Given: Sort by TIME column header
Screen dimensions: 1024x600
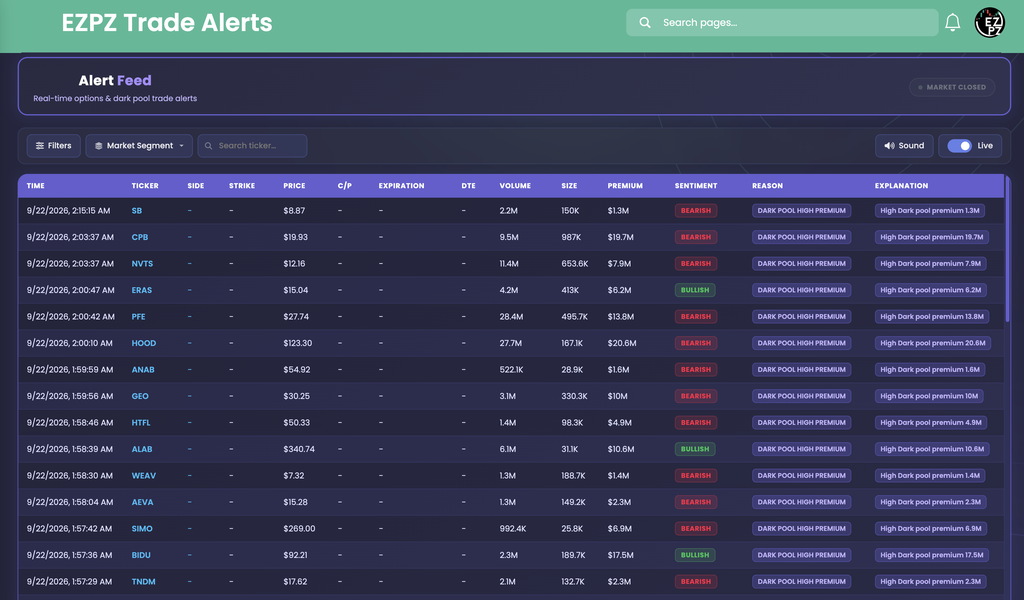Looking at the screenshot, I should (36, 186).
